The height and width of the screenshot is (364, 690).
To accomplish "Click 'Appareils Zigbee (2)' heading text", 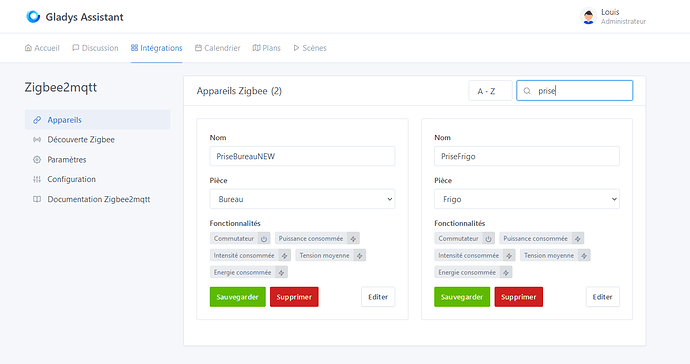I will click(x=239, y=91).
